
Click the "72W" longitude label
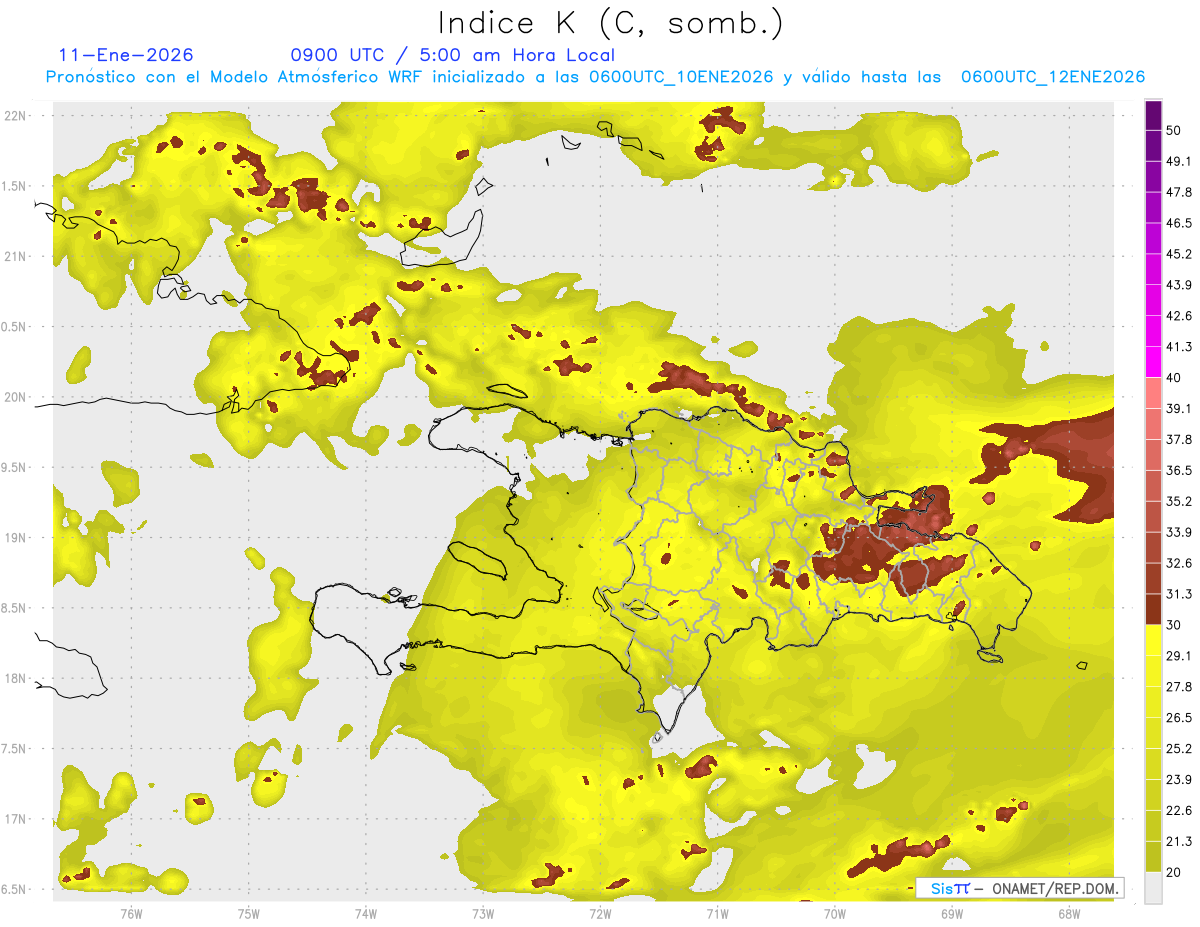(x=600, y=914)
